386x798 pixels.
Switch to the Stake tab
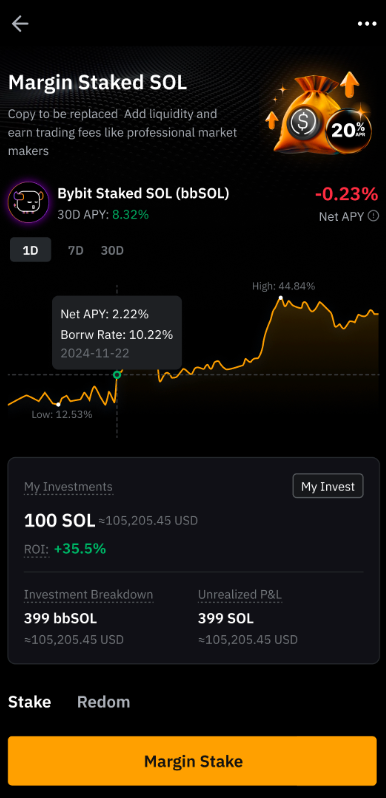point(30,702)
